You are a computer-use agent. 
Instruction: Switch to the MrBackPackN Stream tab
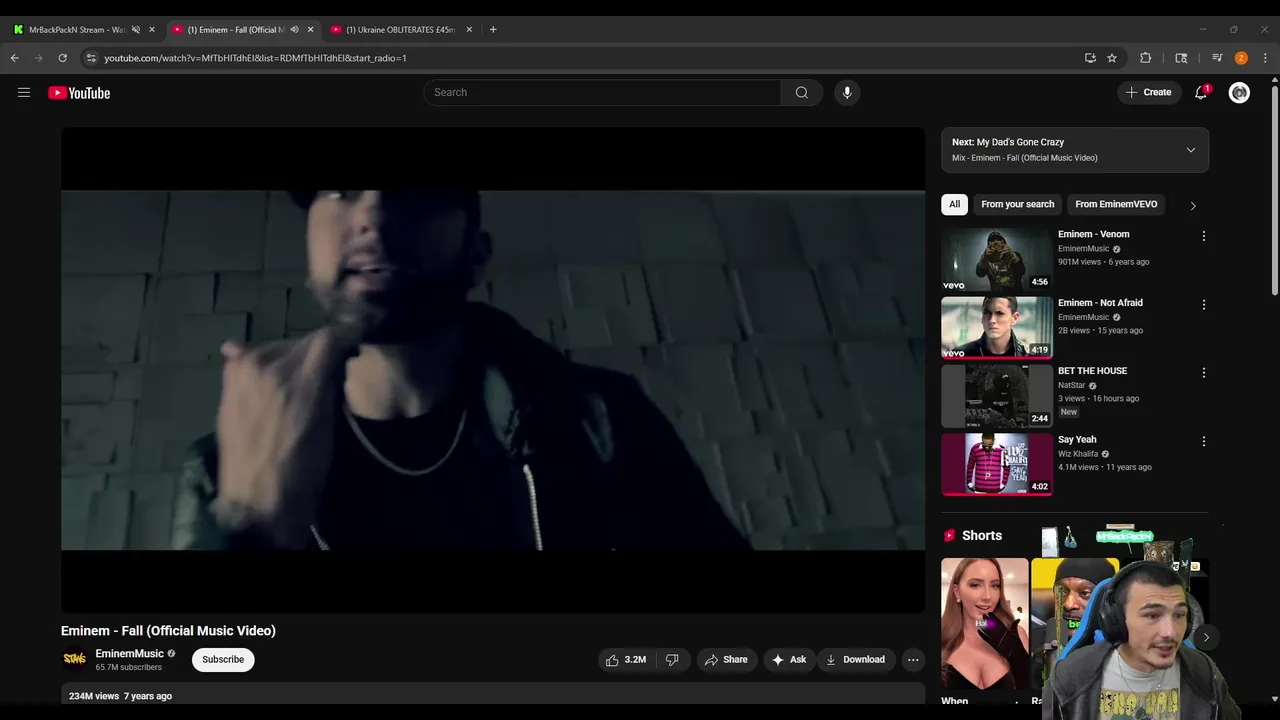(x=77, y=29)
